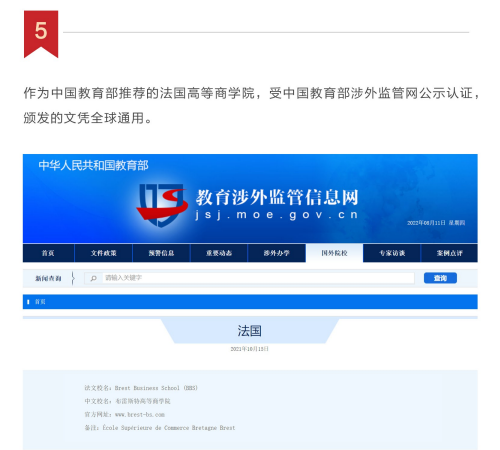Click the line 颁发的文凭全球通用

[88, 118]
